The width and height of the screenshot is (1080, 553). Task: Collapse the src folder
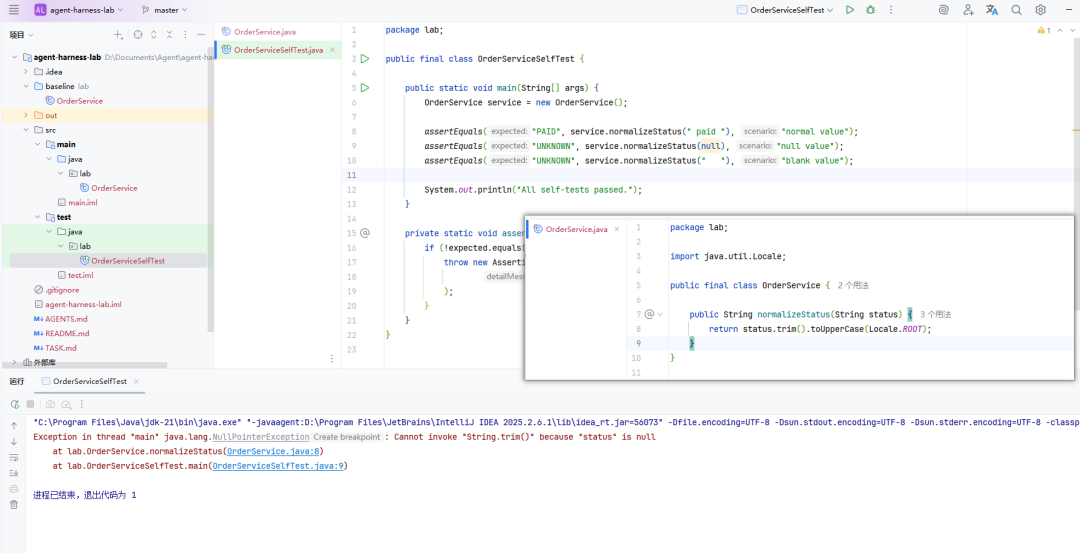pyautogui.click(x=26, y=129)
